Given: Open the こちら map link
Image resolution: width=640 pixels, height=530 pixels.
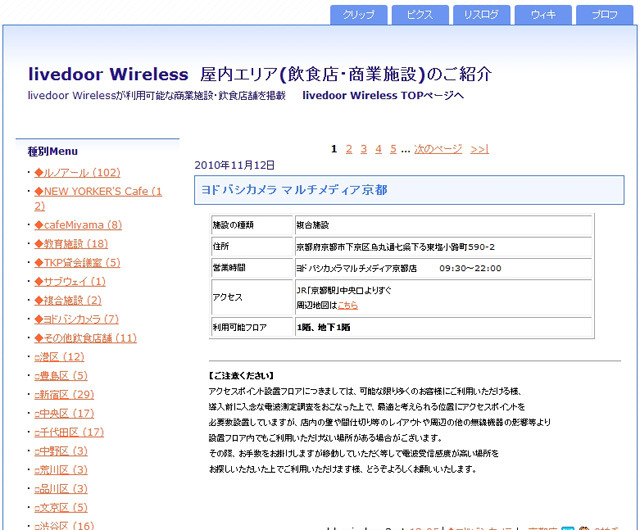Looking at the screenshot, I should click(x=348, y=305).
